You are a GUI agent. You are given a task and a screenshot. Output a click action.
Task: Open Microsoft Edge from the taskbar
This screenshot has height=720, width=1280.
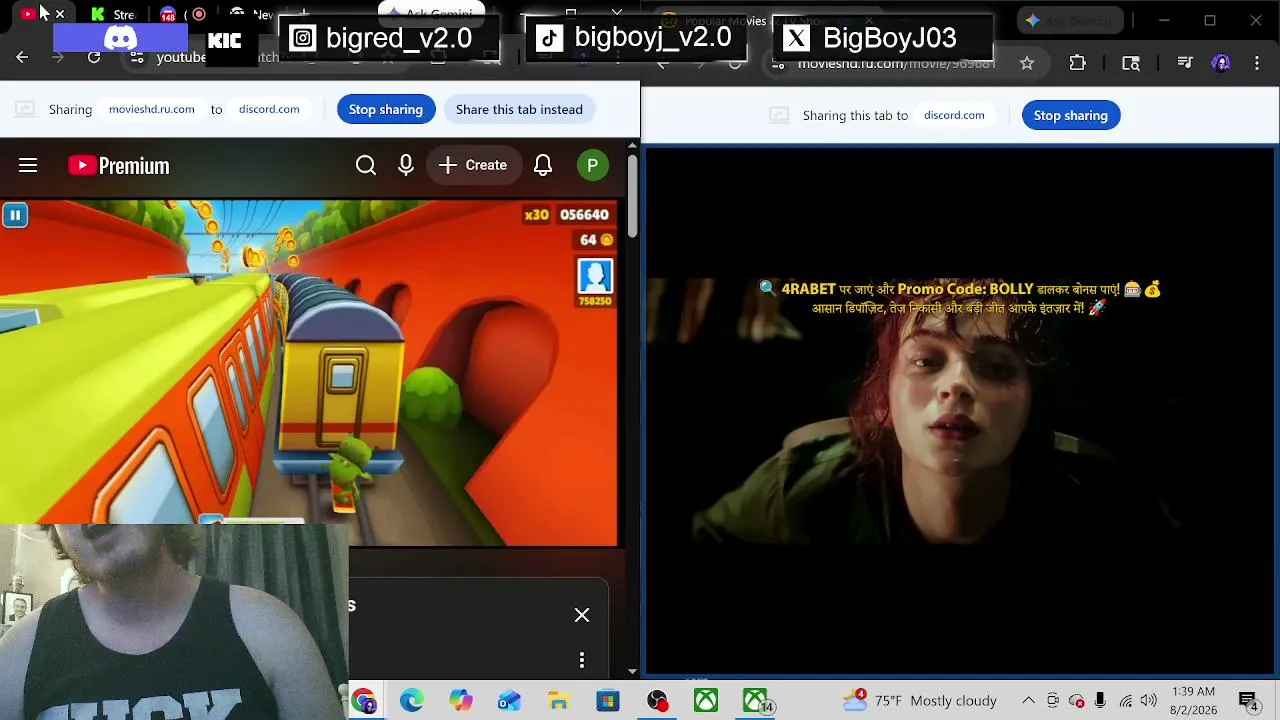412,701
